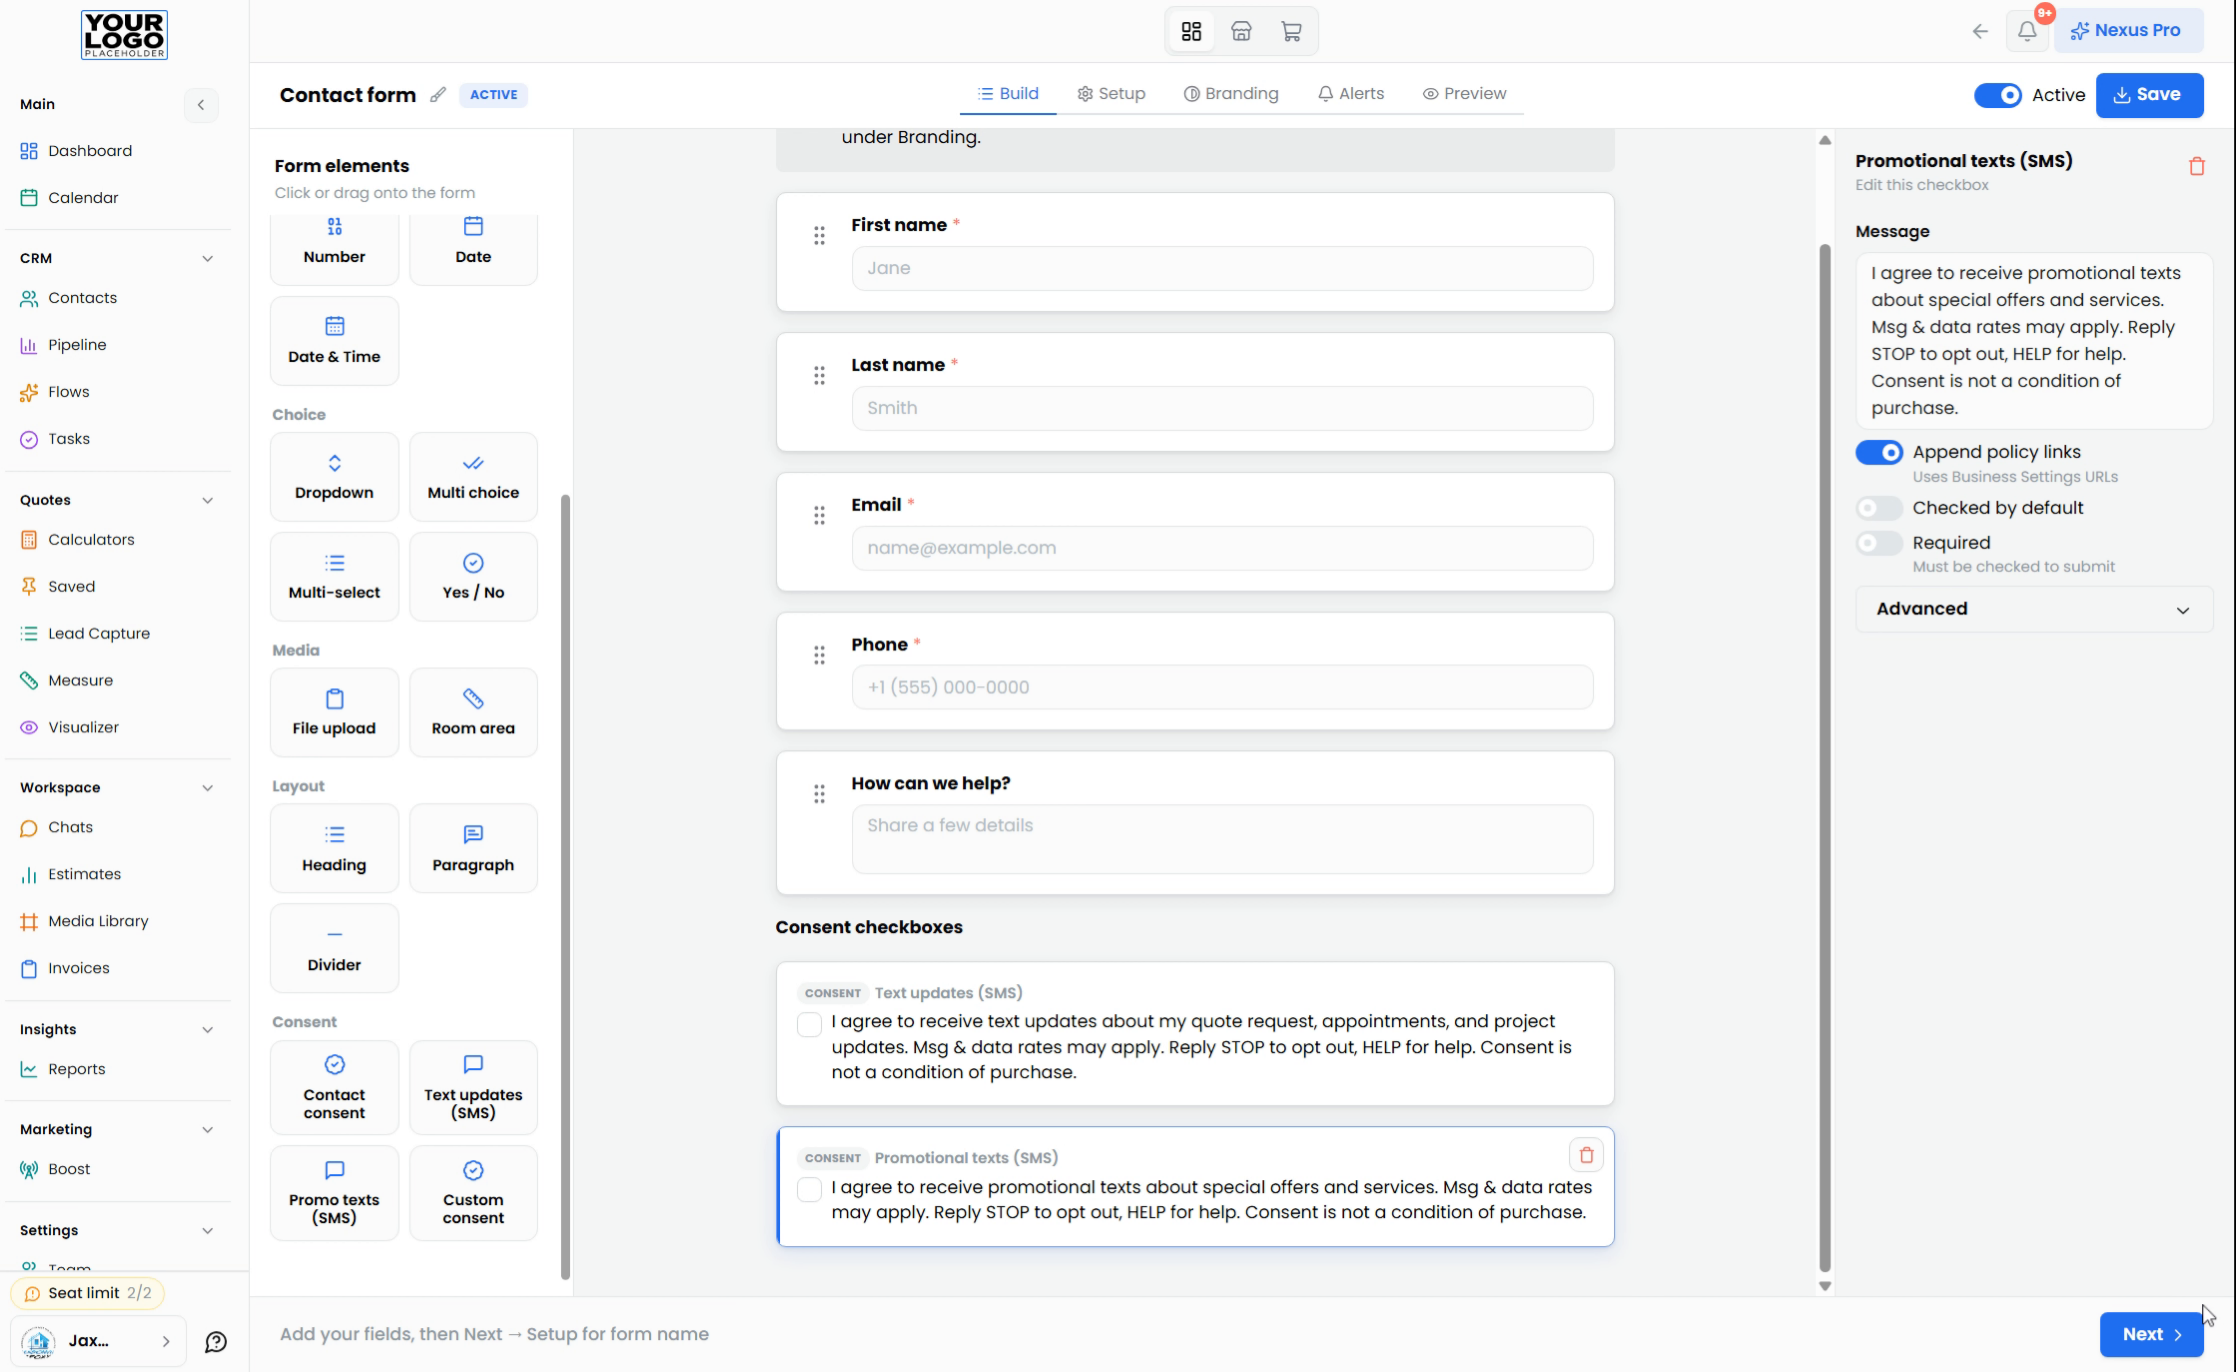Image resolution: width=2236 pixels, height=1372 pixels.
Task: Click the Email input field
Action: pos(1222,548)
